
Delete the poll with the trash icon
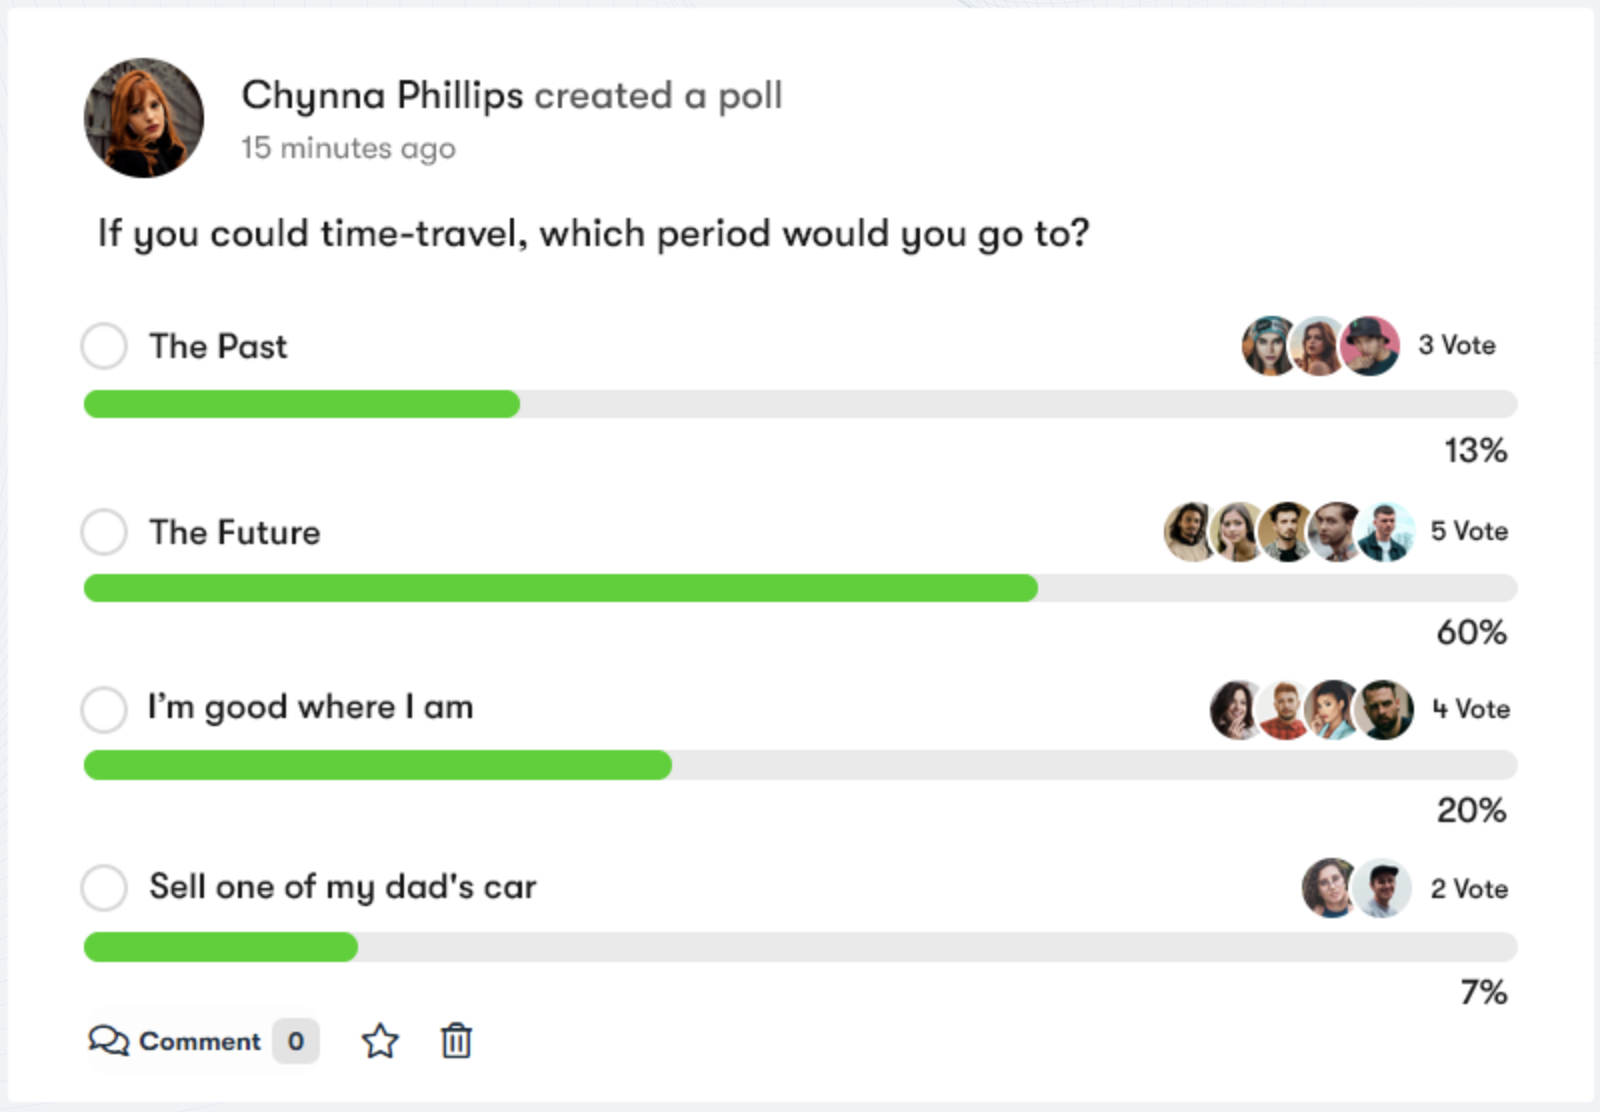click(455, 1040)
